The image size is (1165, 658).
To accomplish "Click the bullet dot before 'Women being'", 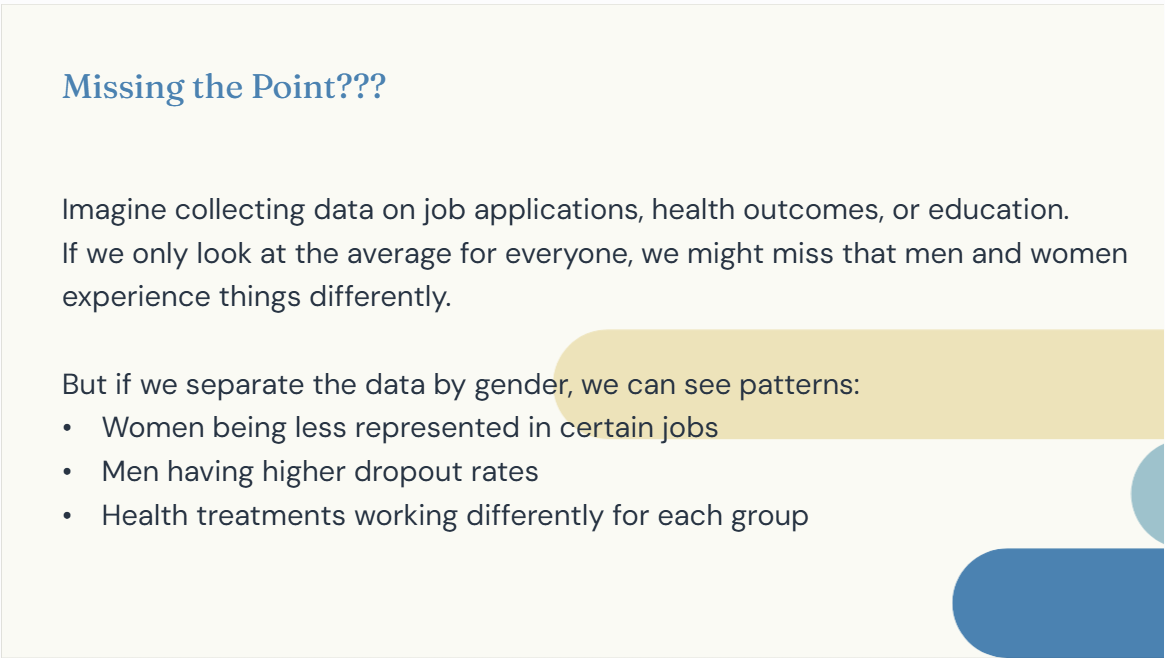I will pos(68,429).
